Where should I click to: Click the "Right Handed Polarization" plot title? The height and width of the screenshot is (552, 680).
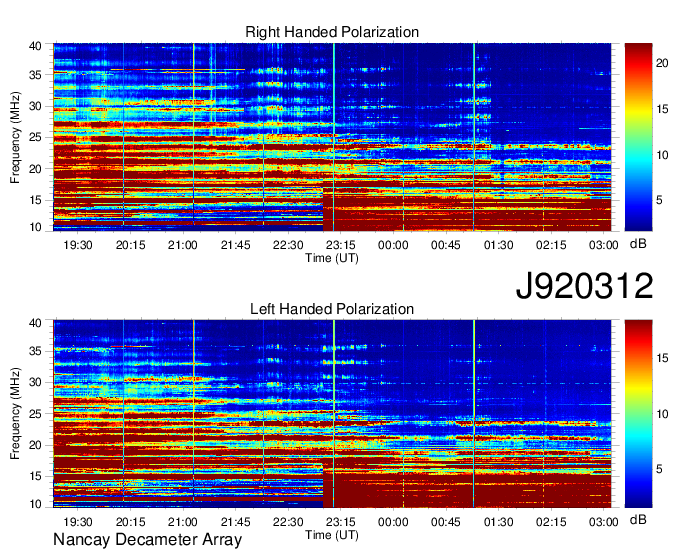[332, 32]
